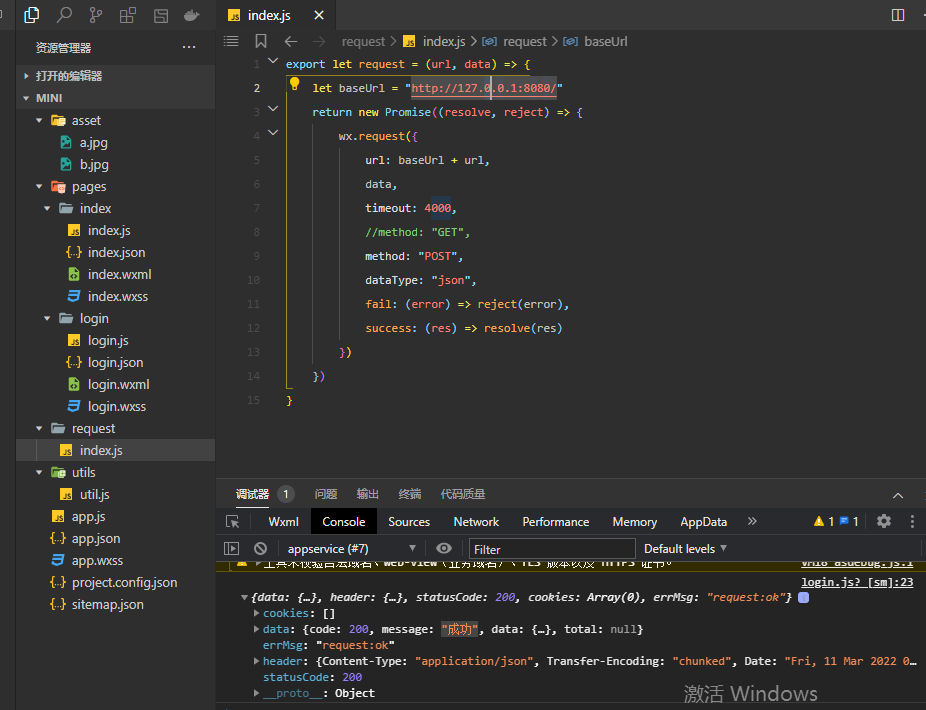Switch to the Network tab
The image size is (926, 710).
[476, 521]
